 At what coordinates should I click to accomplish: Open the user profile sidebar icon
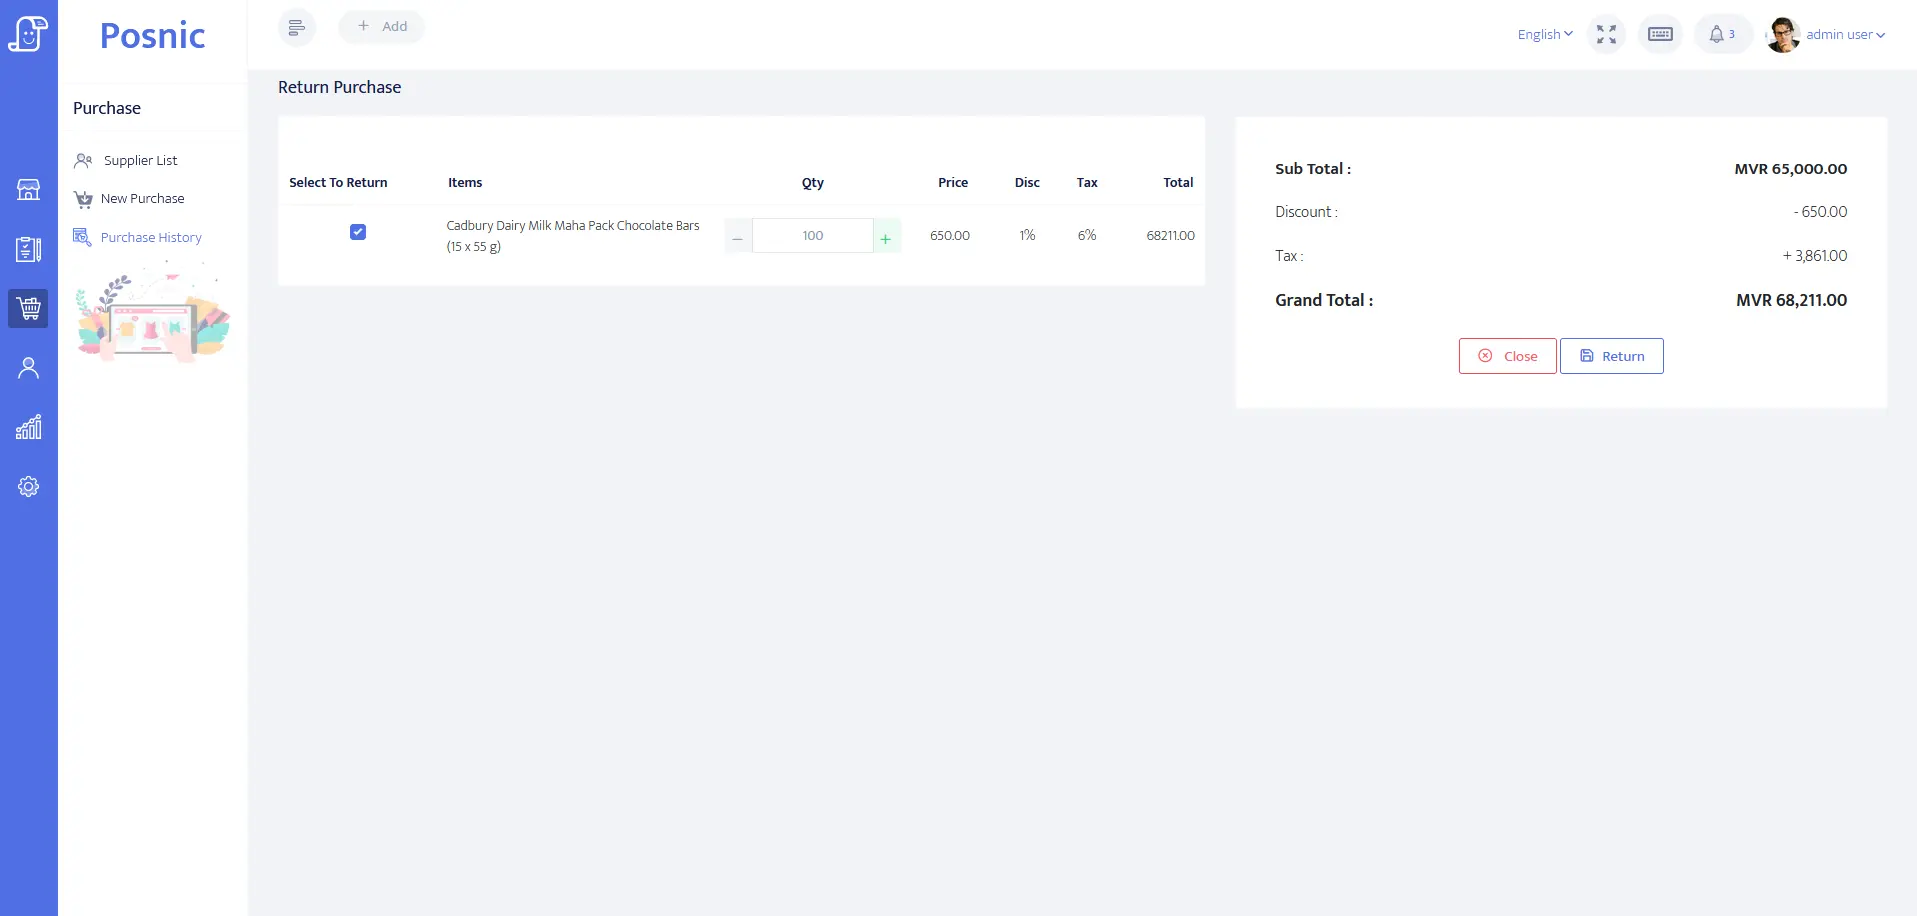point(28,368)
